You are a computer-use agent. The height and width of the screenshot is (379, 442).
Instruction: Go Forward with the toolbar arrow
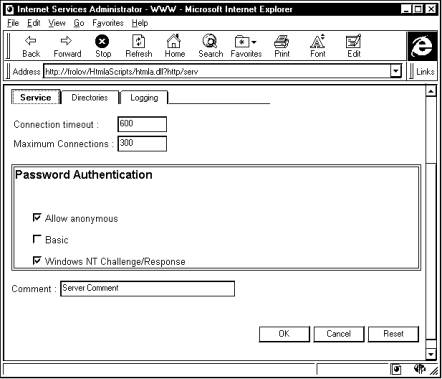tap(67, 46)
